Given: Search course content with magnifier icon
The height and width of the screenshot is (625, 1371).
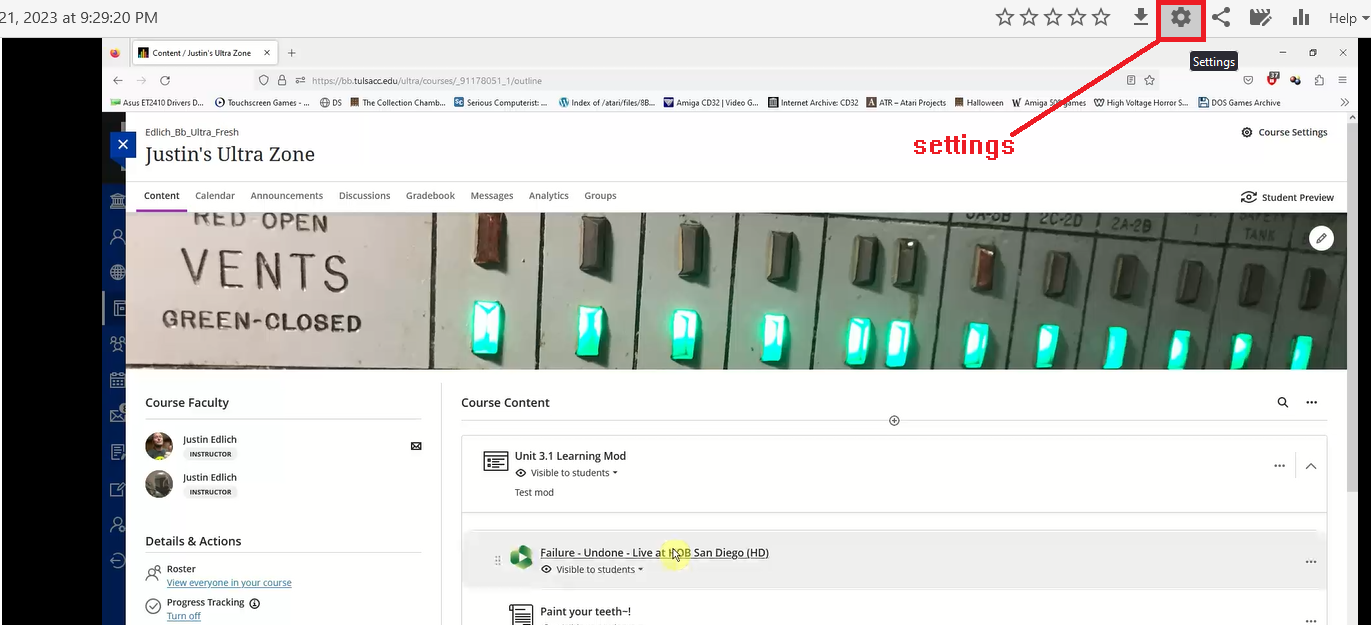Looking at the screenshot, I should point(1283,402).
